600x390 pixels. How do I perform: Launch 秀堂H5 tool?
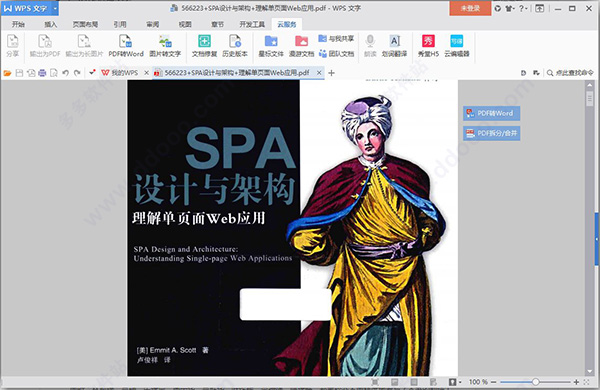pos(428,46)
